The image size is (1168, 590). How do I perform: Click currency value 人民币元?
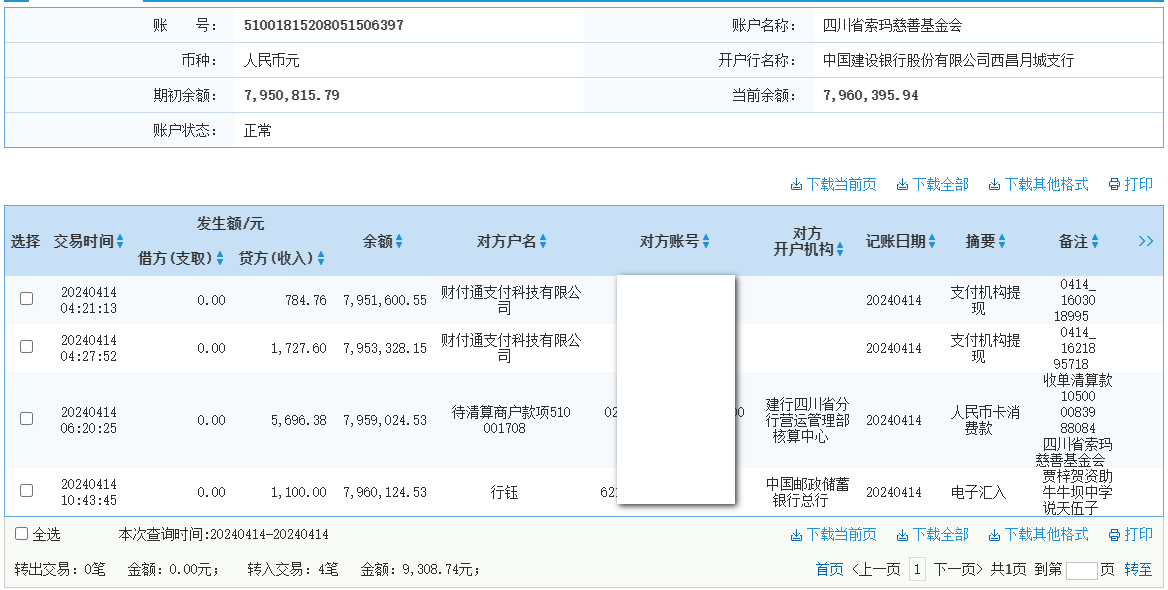coord(271,60)
